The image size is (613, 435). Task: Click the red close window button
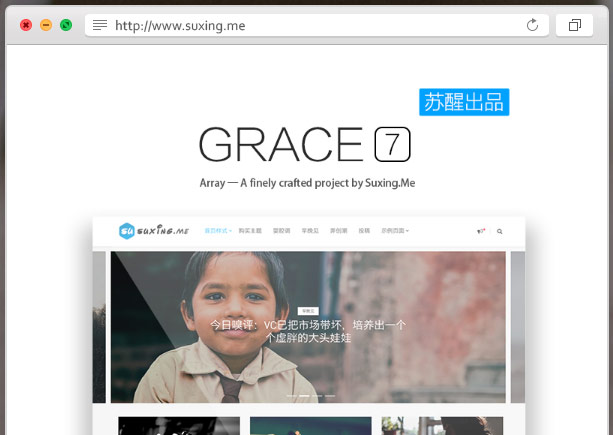pyautogui.click(x=26, y=25)
